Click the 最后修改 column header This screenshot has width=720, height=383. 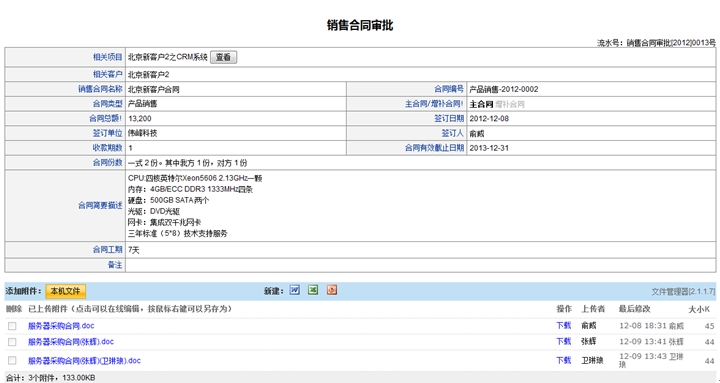tap(635, 309)
